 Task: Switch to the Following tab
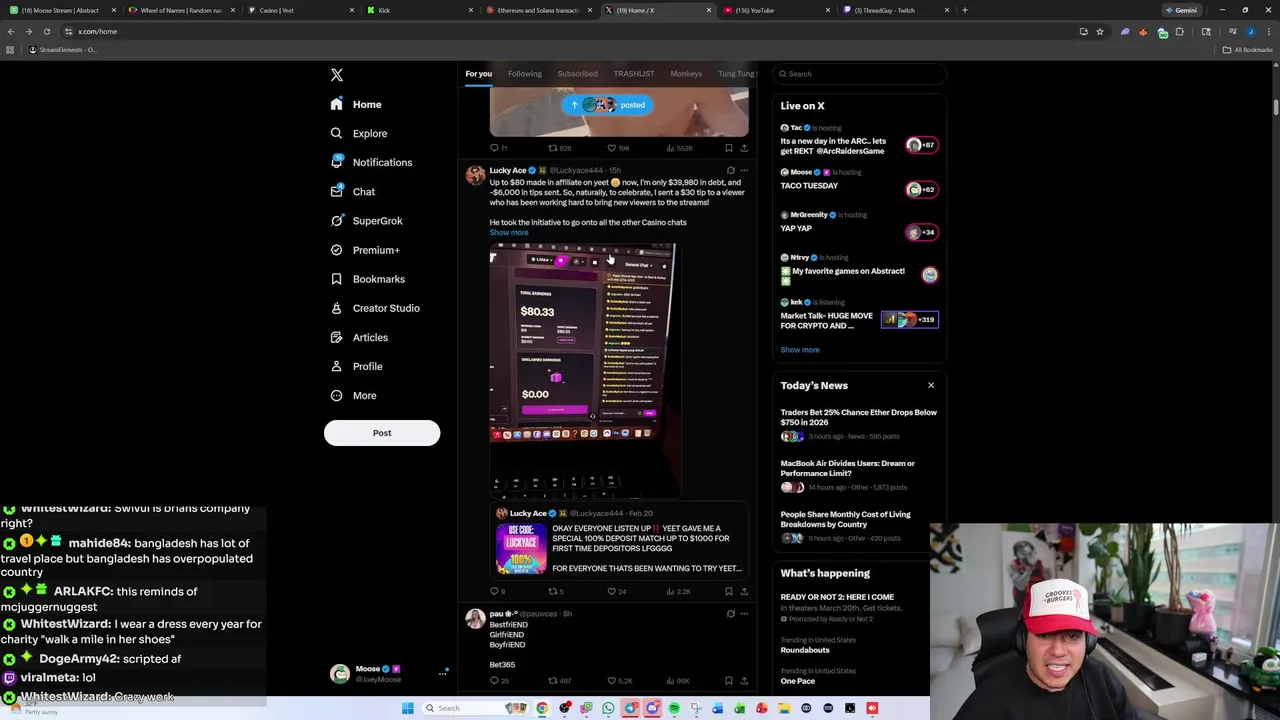[524, 74]
